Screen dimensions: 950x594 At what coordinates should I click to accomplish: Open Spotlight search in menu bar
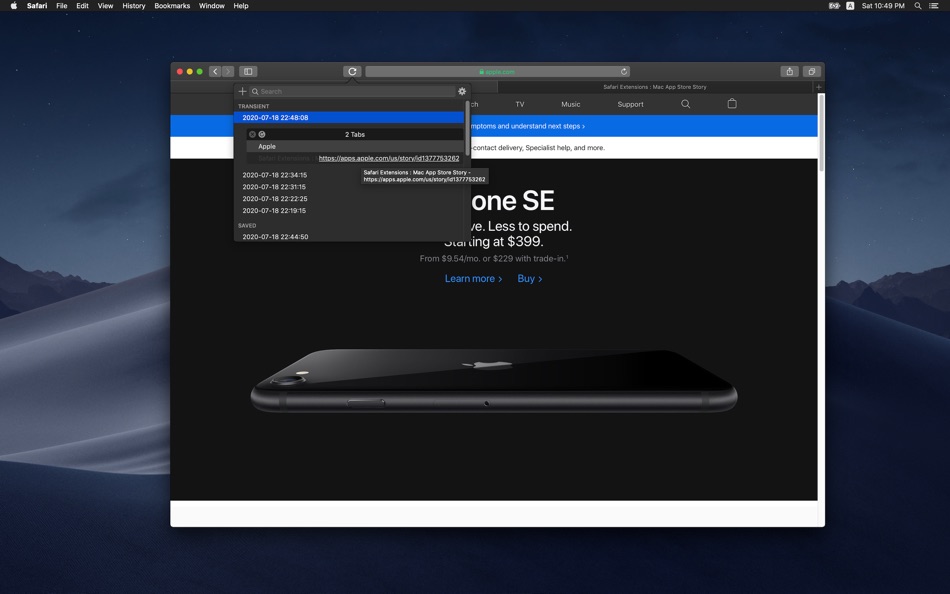point(918,5)
